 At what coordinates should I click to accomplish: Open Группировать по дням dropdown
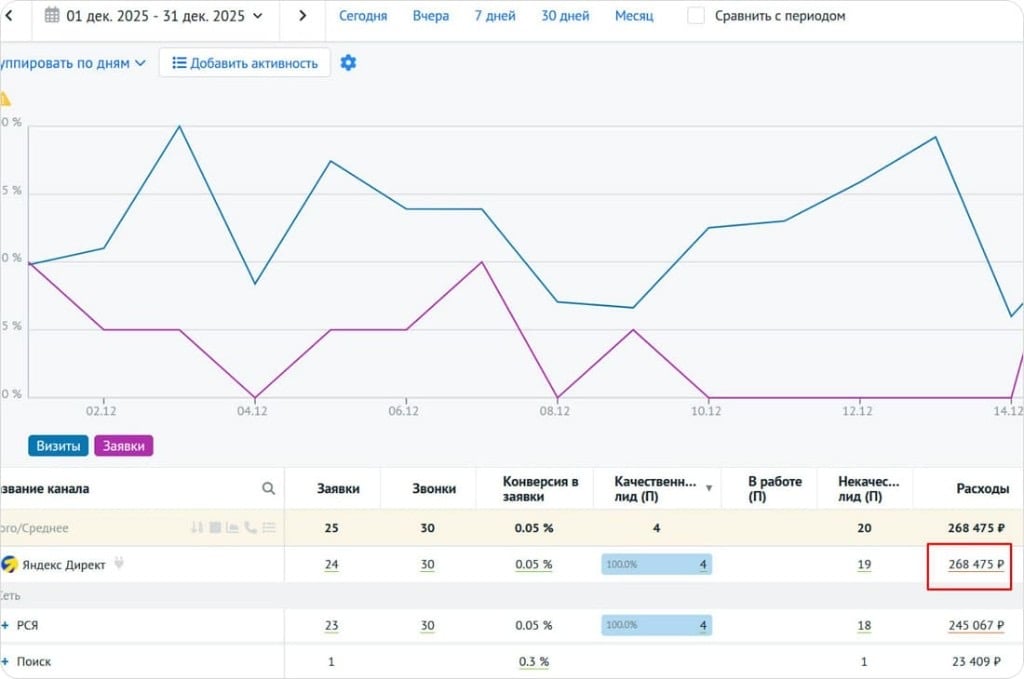pyautogui.click(x=72, y=63)
